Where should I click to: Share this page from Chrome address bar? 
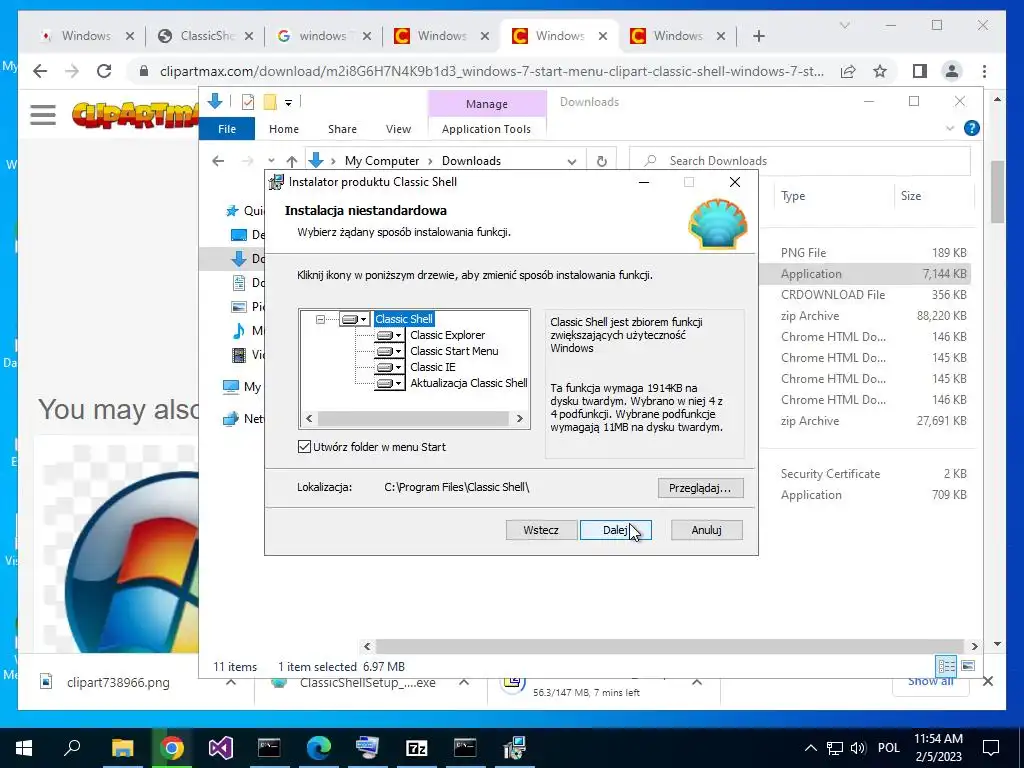coord(848,71)
